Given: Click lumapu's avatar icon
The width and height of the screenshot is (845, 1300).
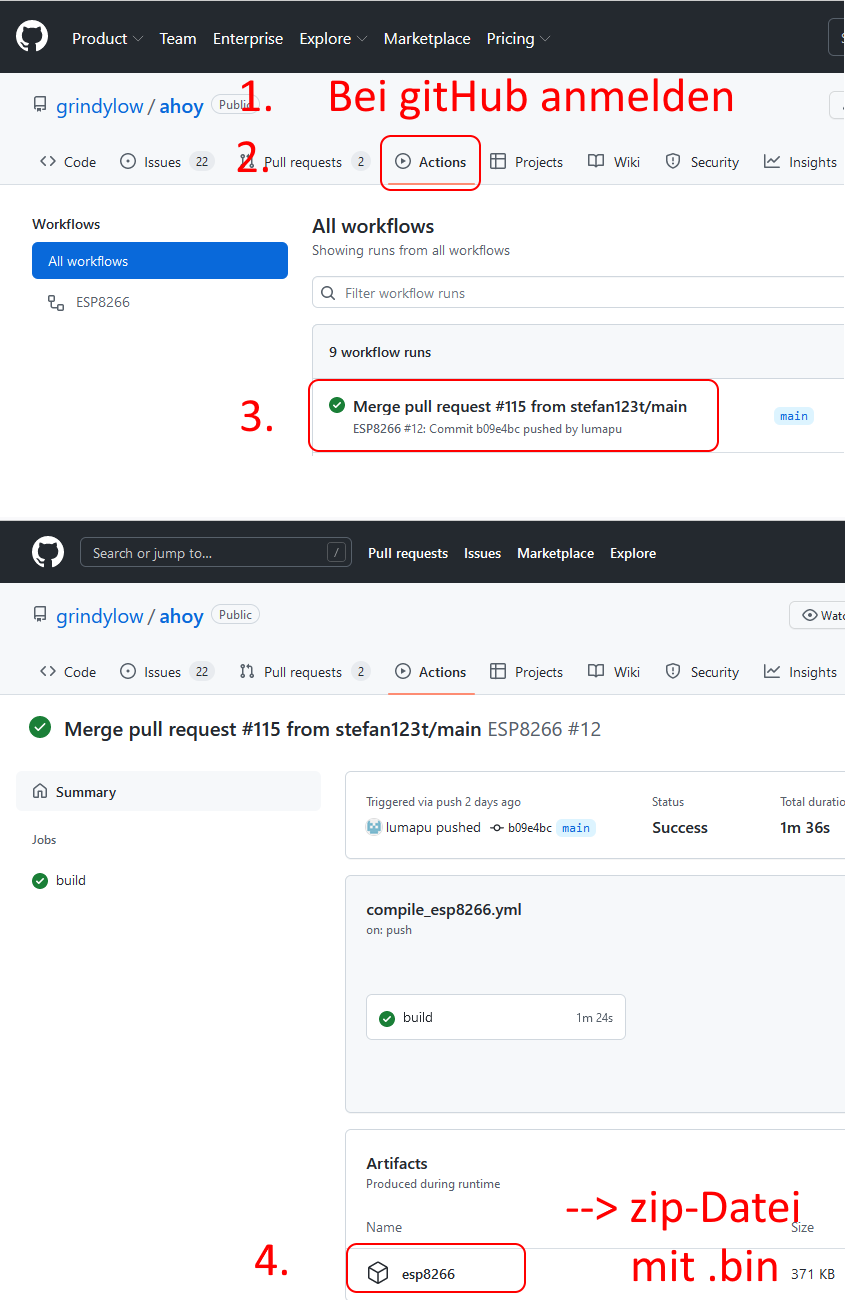Looking at the screenshot, I should point(374,827).
